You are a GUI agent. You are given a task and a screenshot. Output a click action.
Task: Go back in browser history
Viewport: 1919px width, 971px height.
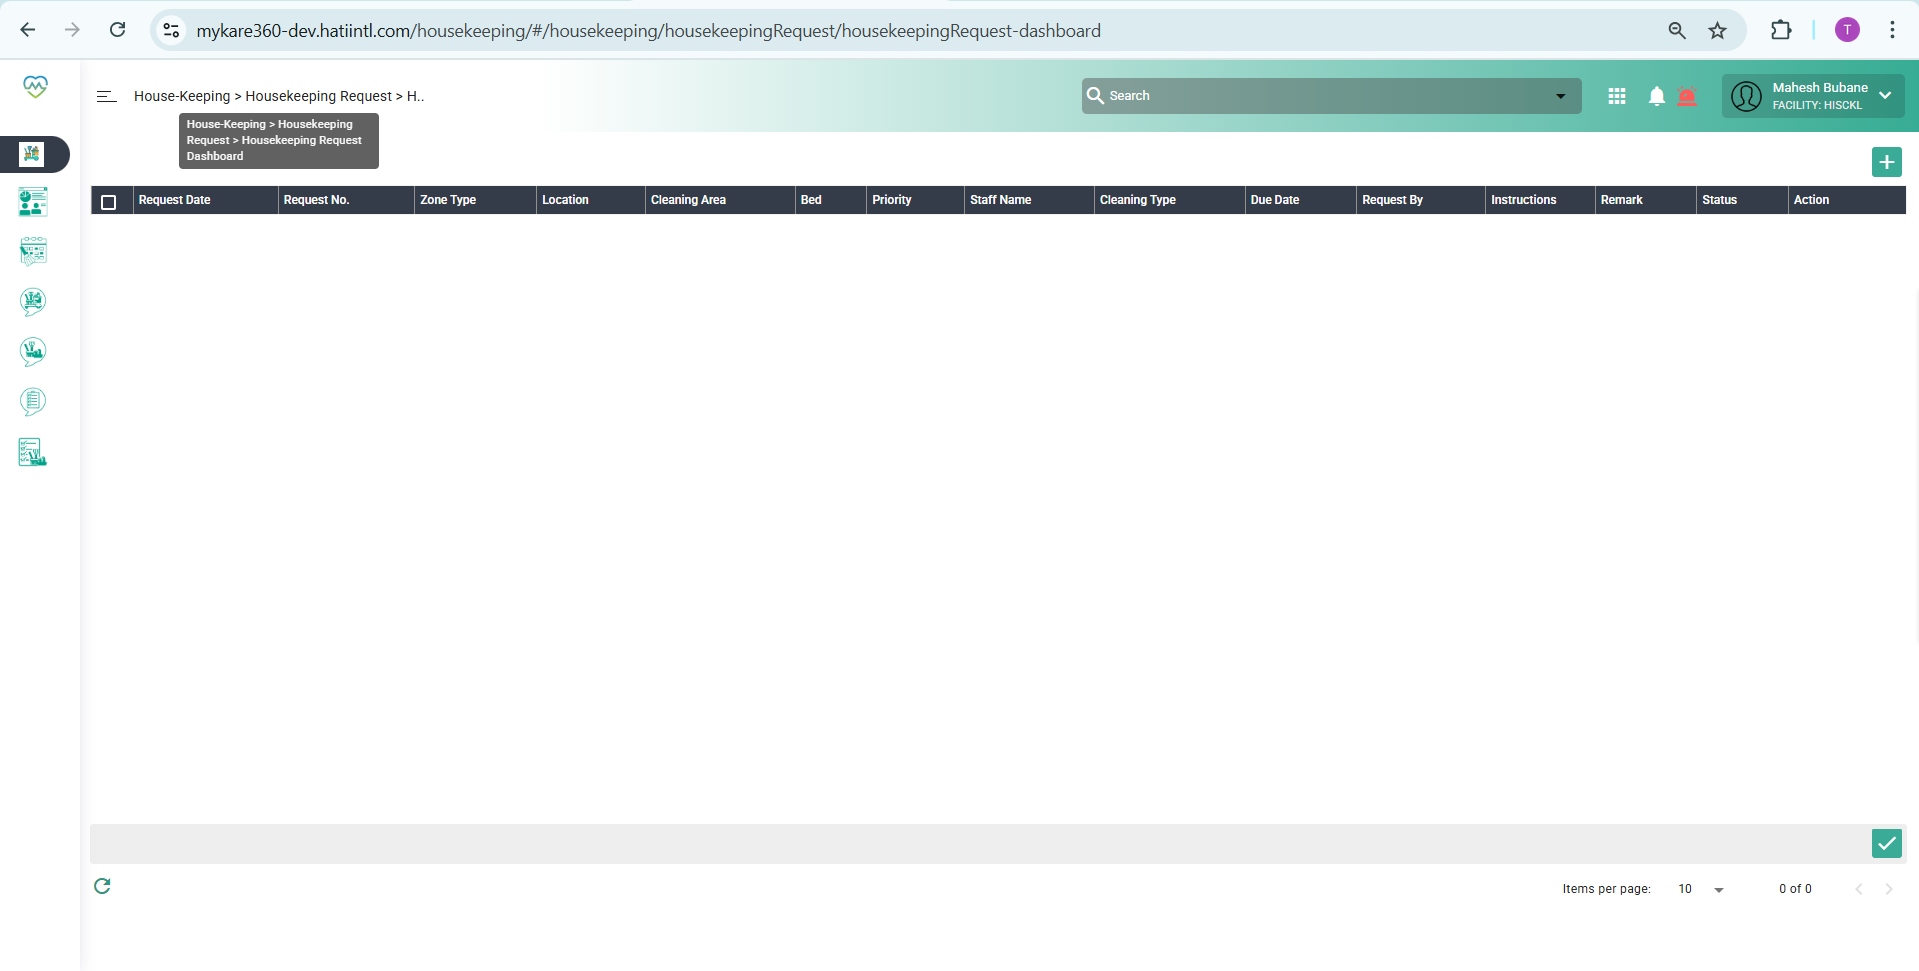tap(28, 30)
